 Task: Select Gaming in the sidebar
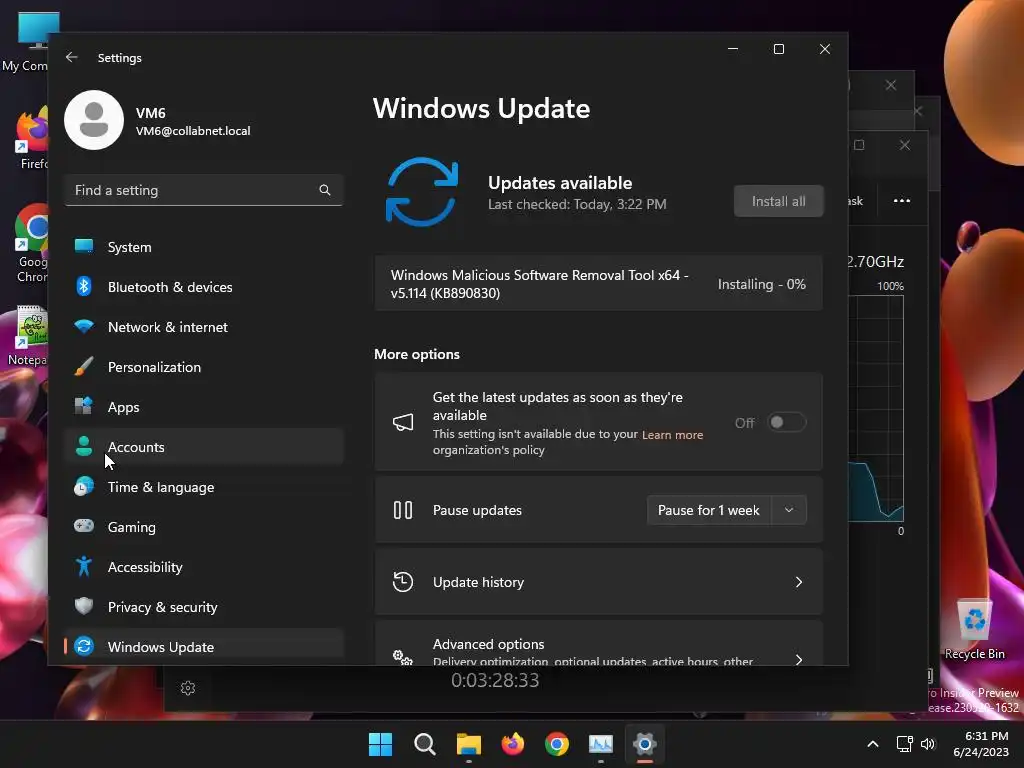[204, 527]
